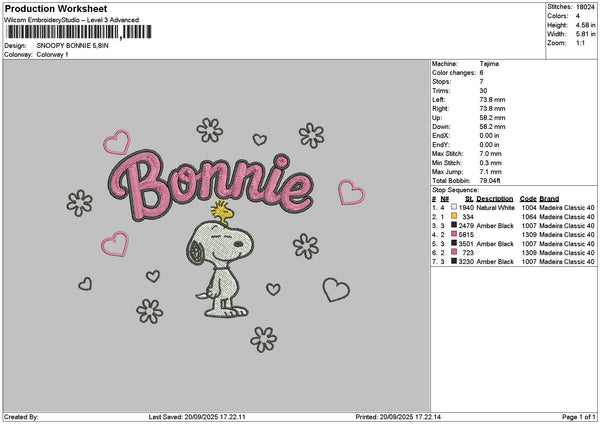Viewport: 600px width, 424px height.
Task: Click the Total Bobbin value '79.04ft'
Action: (x=490, y=181)
